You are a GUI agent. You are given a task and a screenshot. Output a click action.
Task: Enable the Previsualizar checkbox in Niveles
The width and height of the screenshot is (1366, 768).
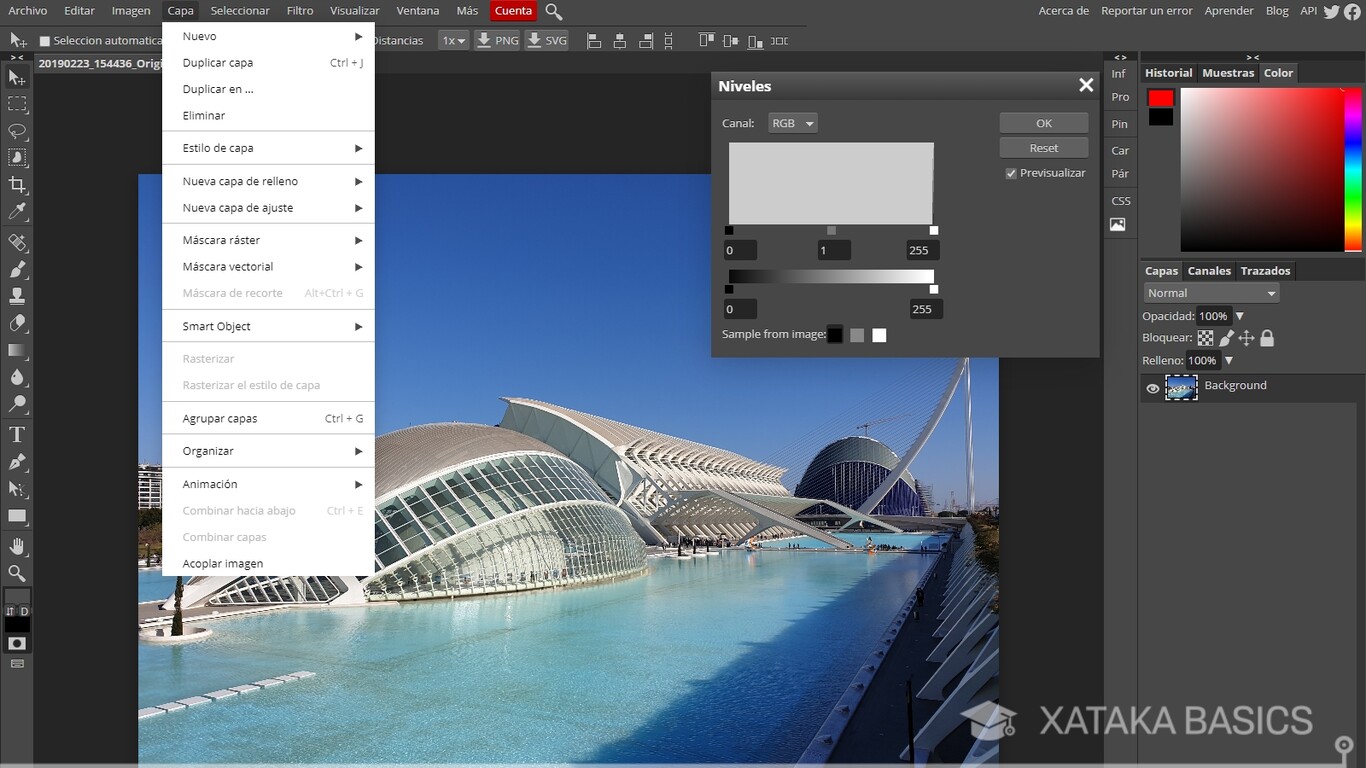(1011, 172)
